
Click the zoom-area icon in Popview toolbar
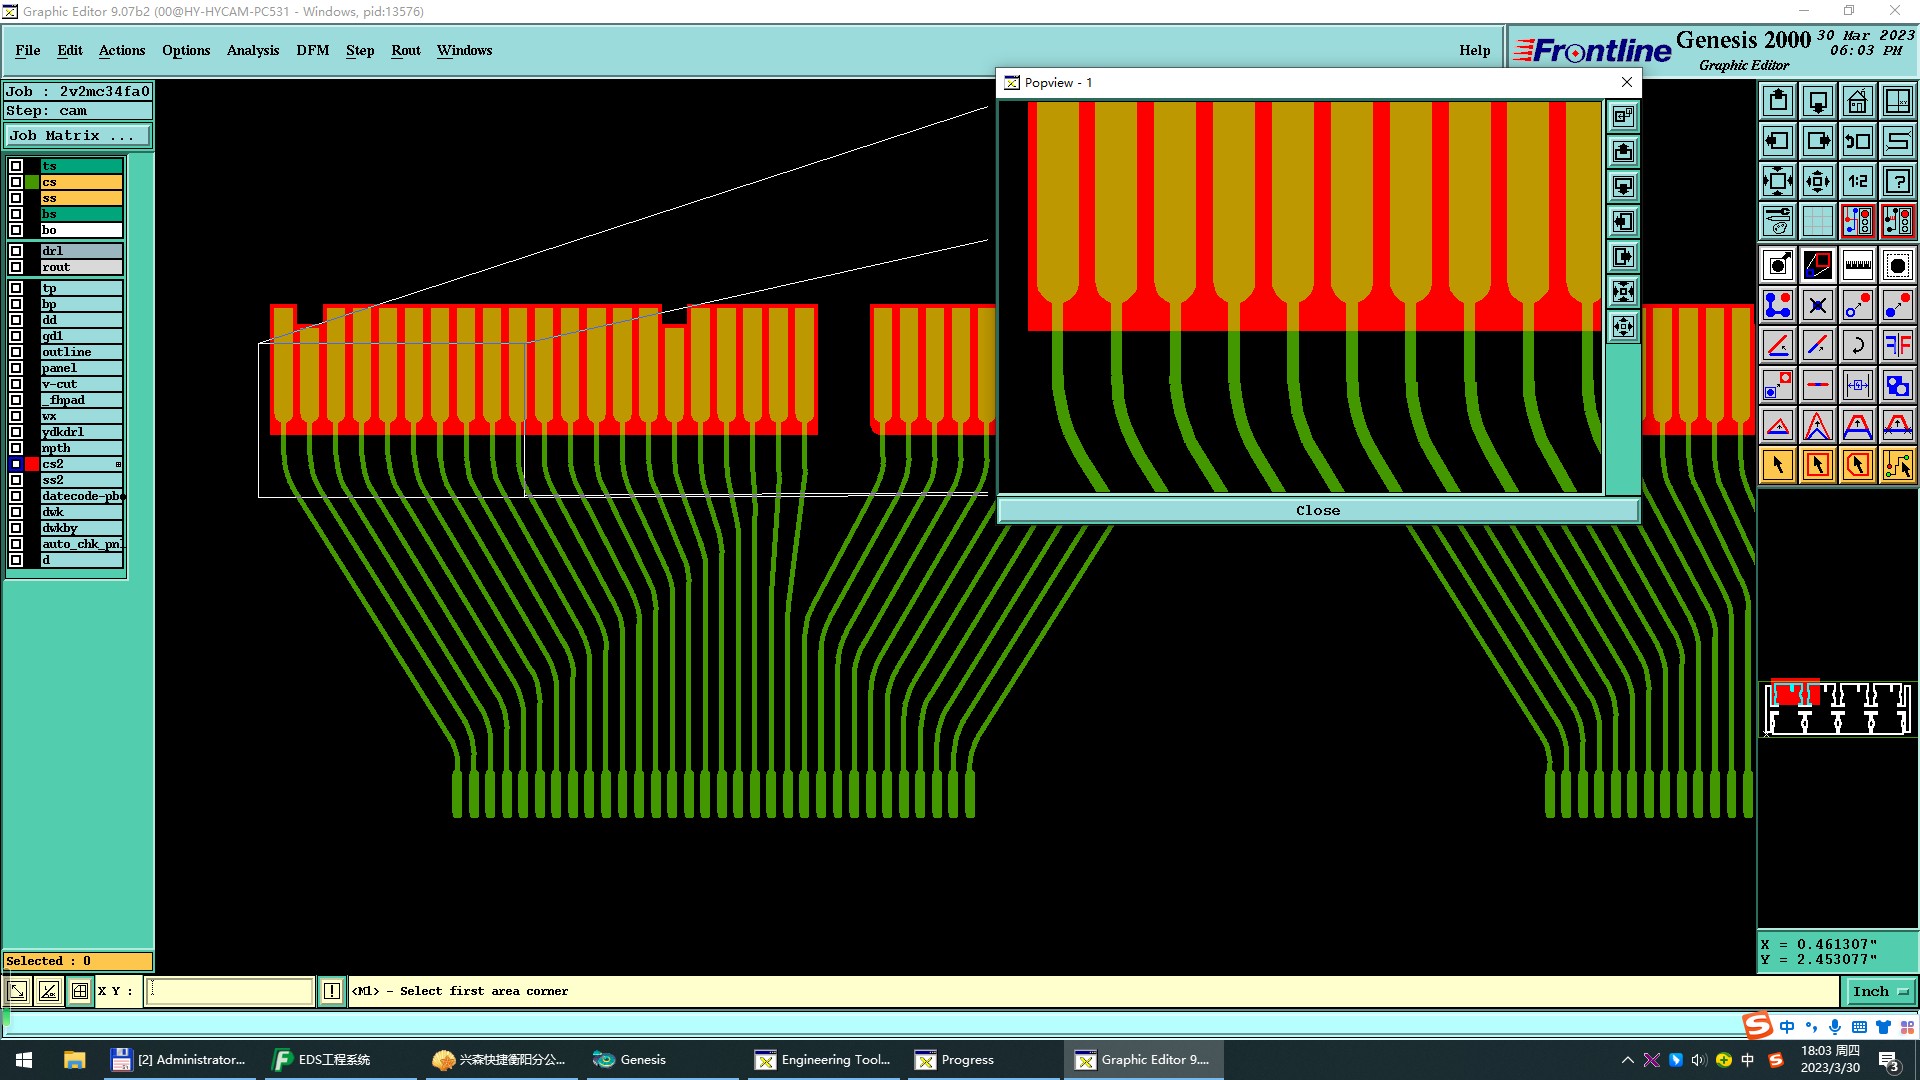point(1623,116)
